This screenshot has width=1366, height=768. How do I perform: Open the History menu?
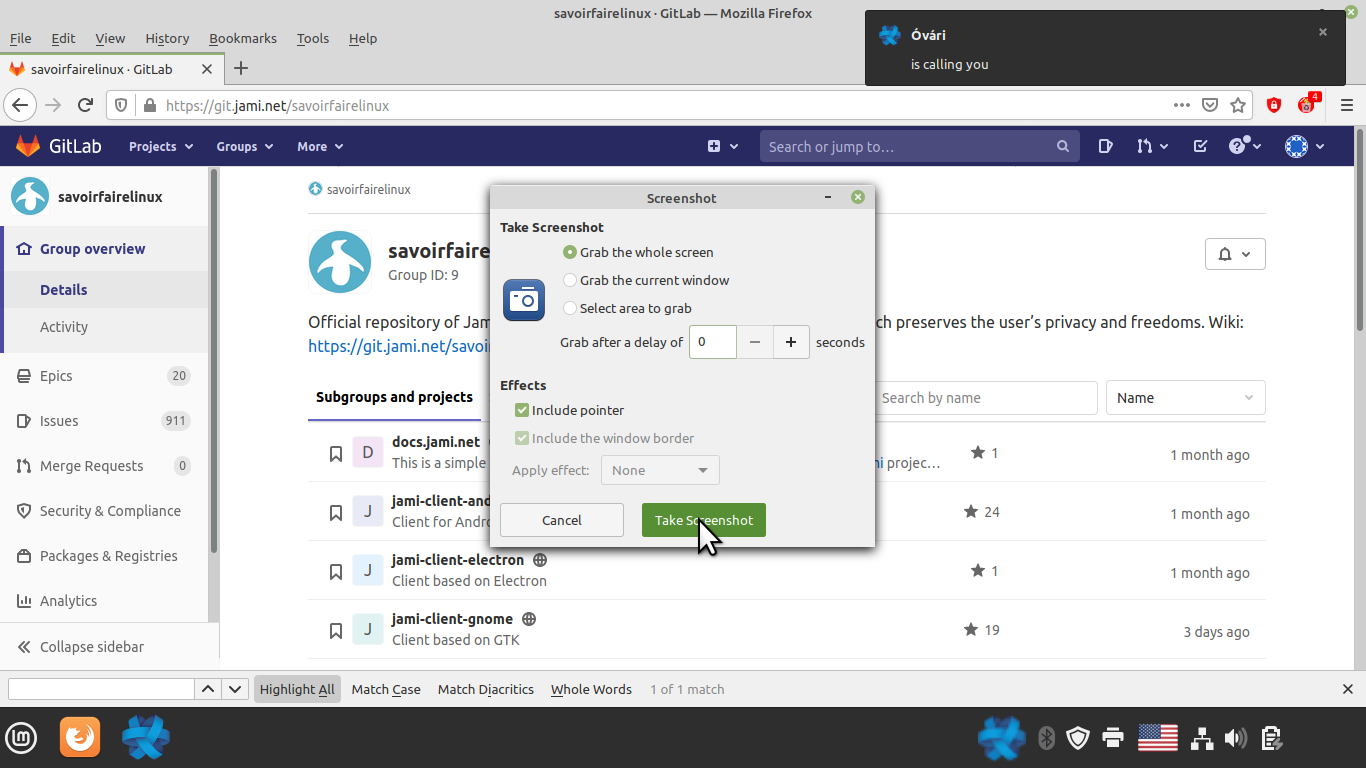point(167,38)
